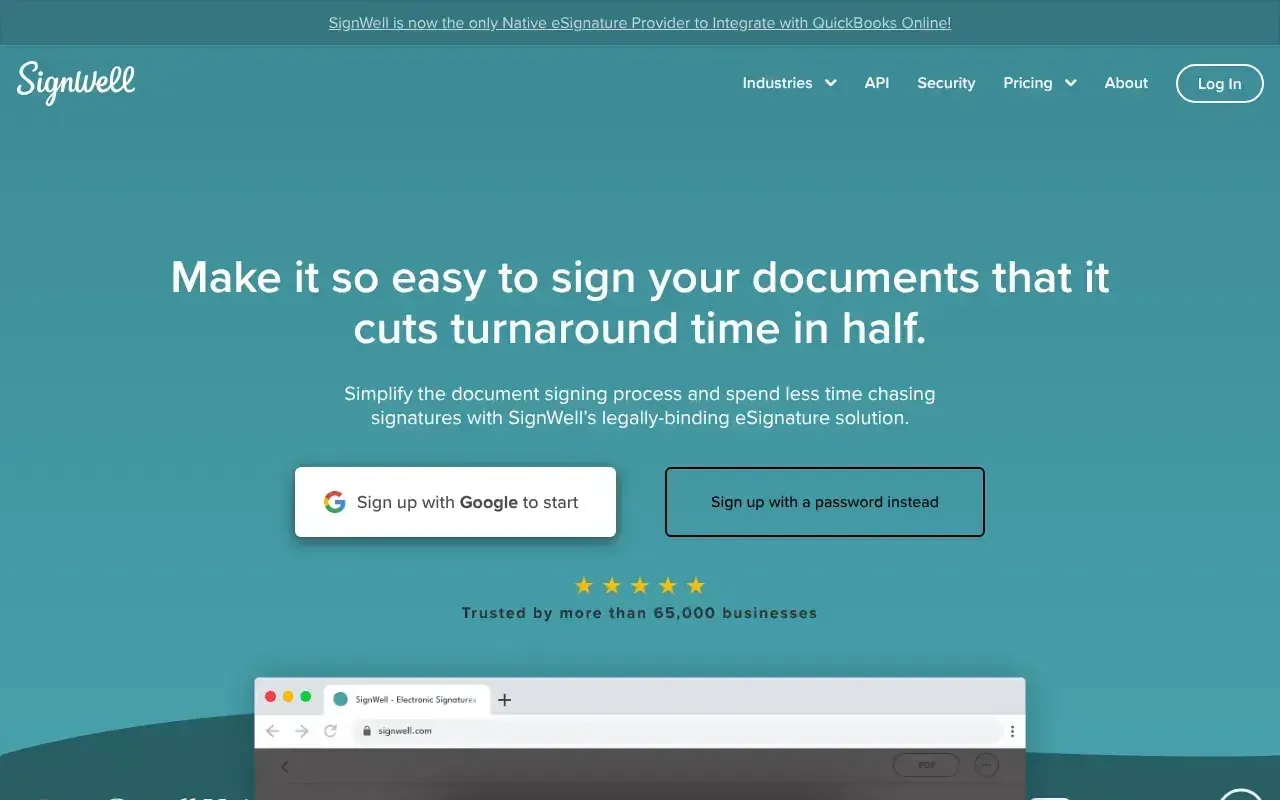The image size is (1280, 800).
Task: Open the API menu item
Action: click(876, 83)
